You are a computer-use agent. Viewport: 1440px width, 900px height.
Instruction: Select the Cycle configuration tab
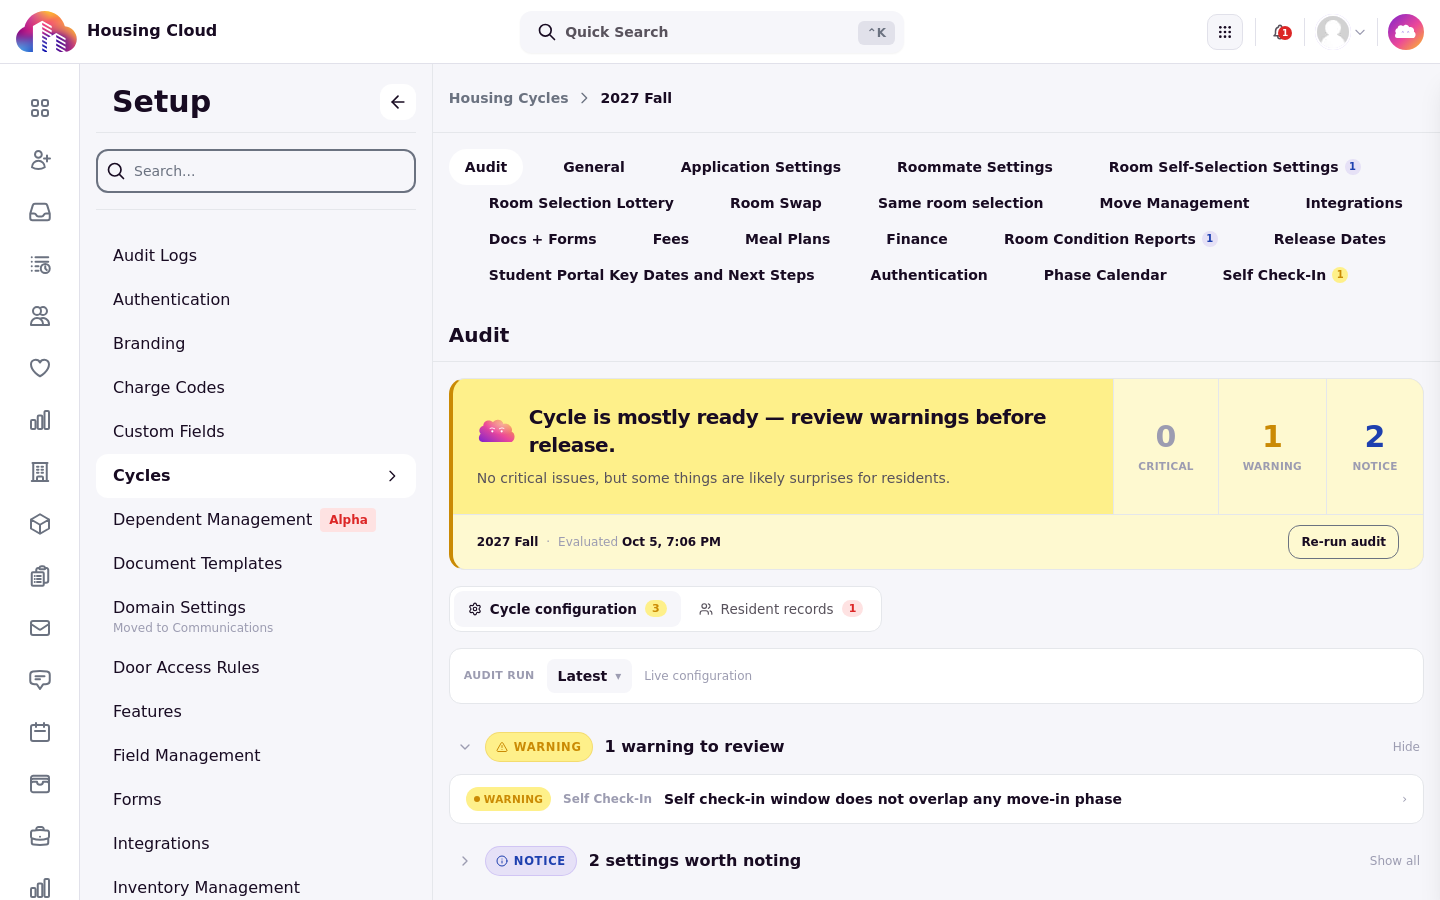(x=568, y=609)
